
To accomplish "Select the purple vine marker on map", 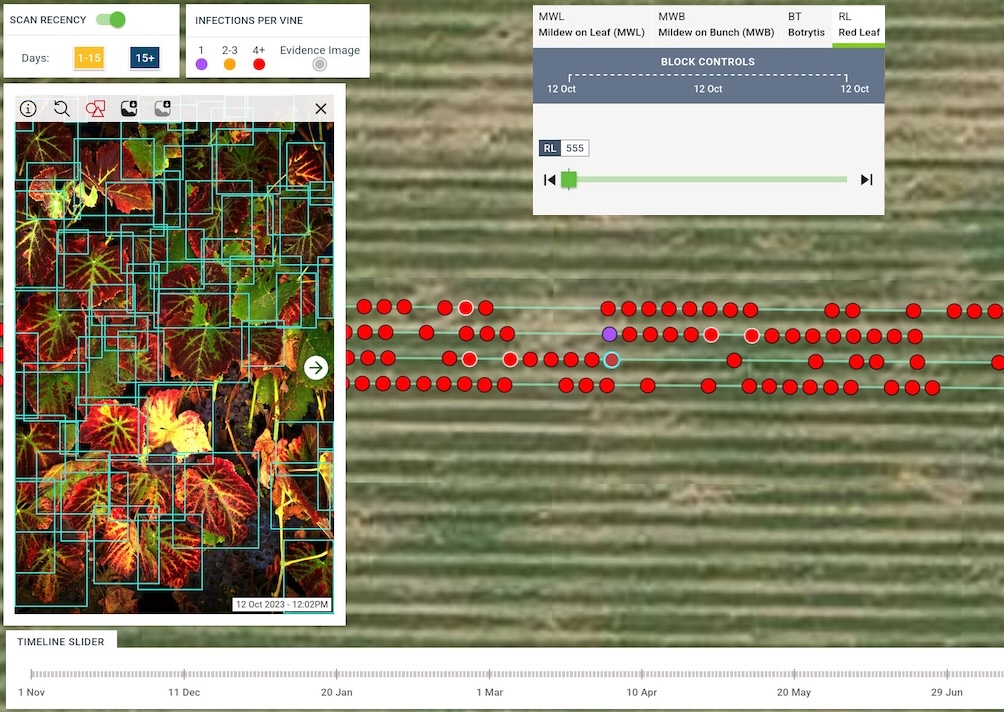I will pyautogui.click(x=610, y=334).
